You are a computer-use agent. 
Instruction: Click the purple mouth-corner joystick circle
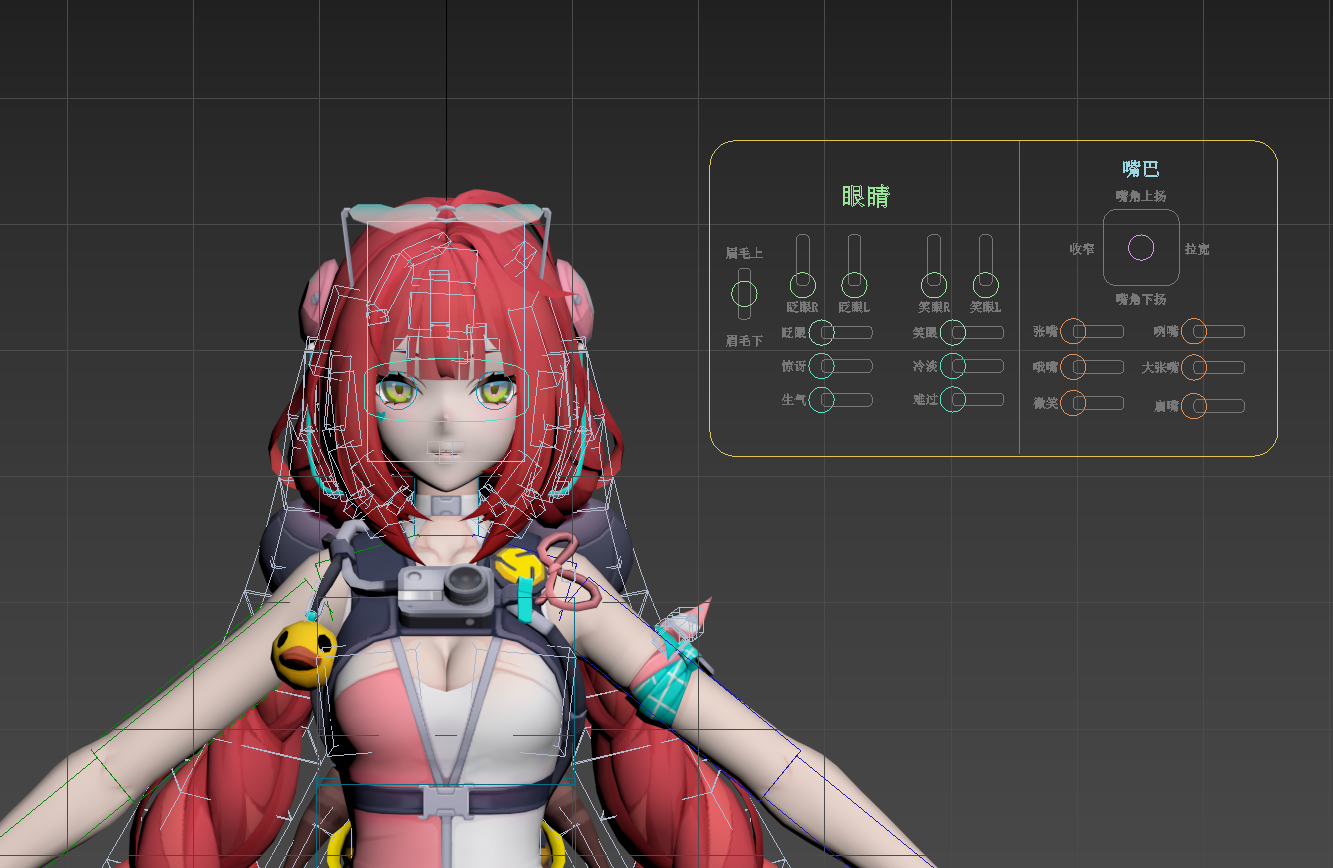tap(1141, 248)
